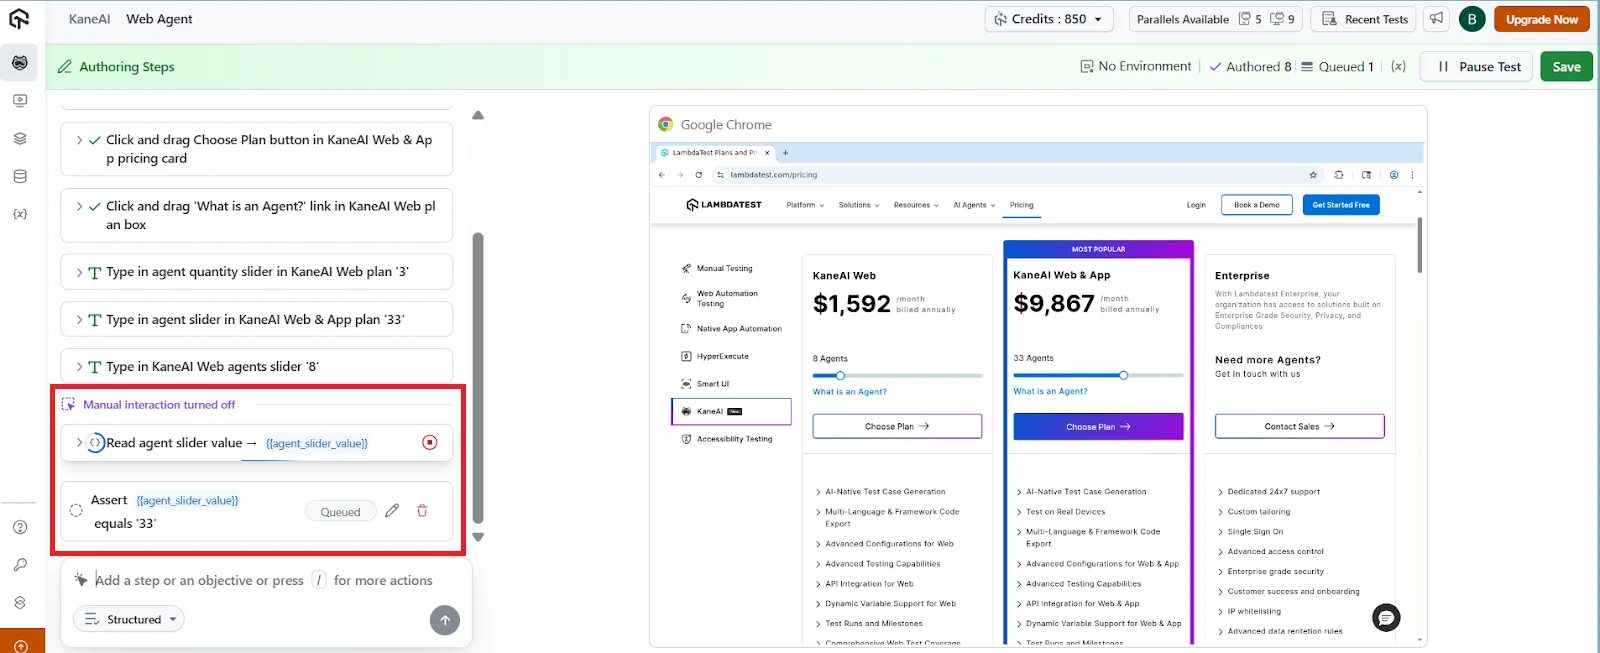Open the Recent Tests tab

pyautogui.click(x=1365, y=19)
